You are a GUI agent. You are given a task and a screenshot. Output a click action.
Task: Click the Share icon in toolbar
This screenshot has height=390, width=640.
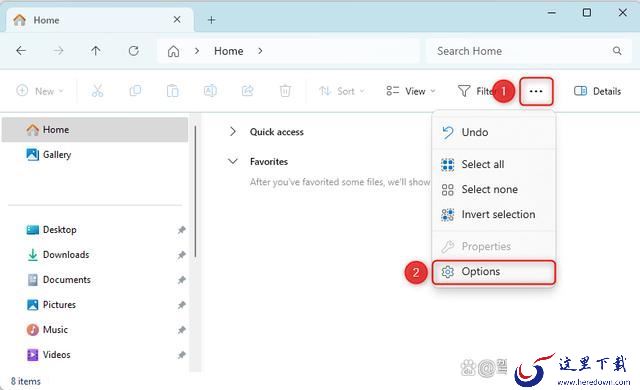coord(248,91)
